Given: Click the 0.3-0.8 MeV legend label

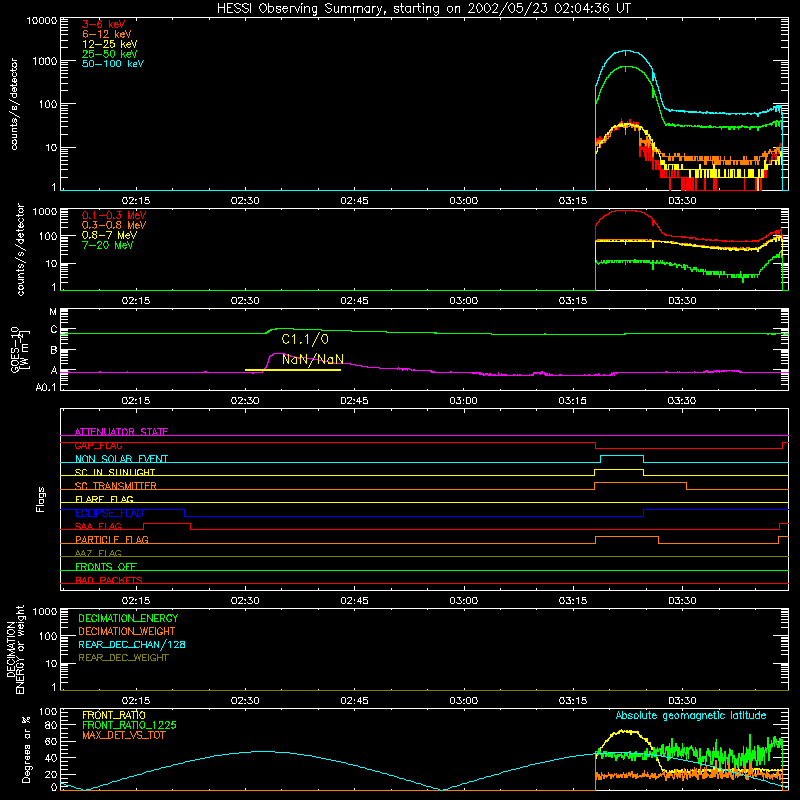Looking at the screenshot, I should coord(114,225).
